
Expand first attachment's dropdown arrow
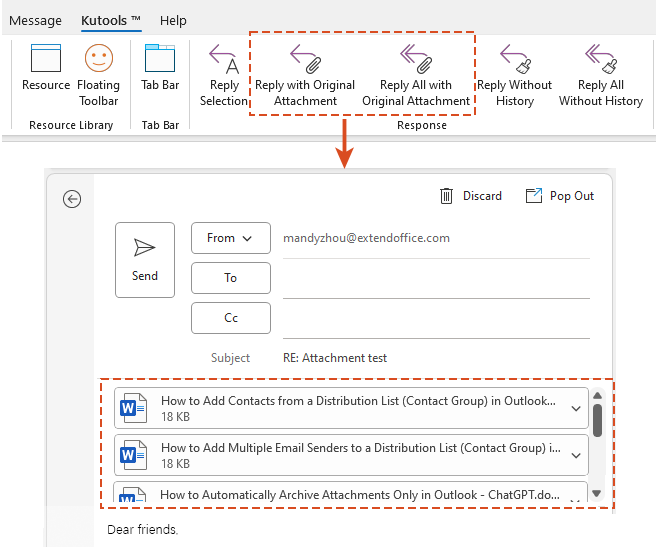[x=575, y=408]
